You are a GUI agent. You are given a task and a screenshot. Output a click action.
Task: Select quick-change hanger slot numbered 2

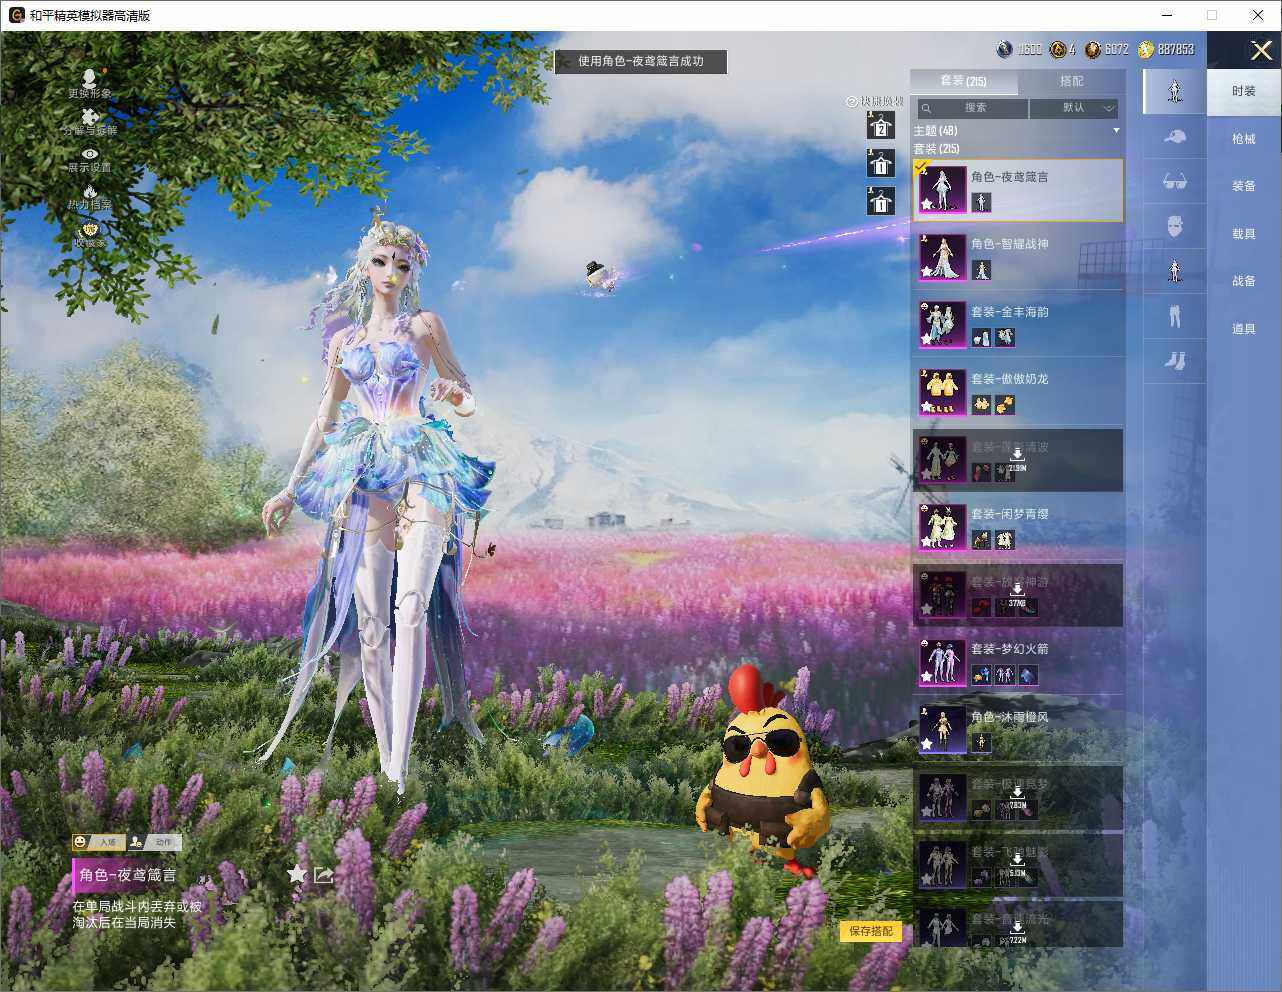880,125
